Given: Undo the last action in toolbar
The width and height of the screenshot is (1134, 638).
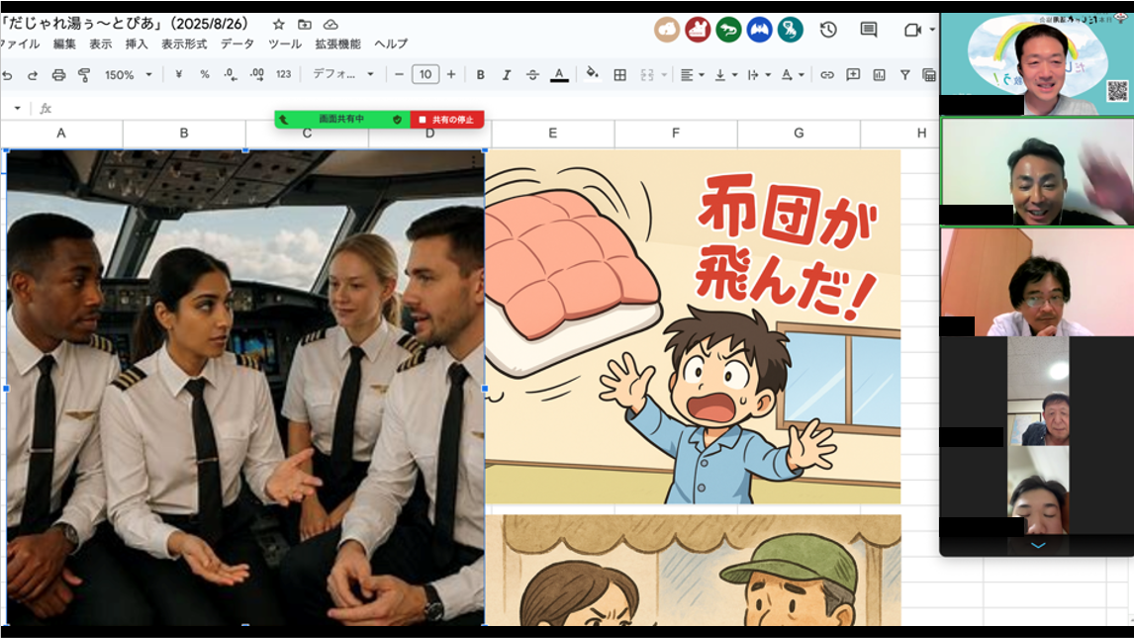Looking at the screenshot, I should tap(7, 75).
